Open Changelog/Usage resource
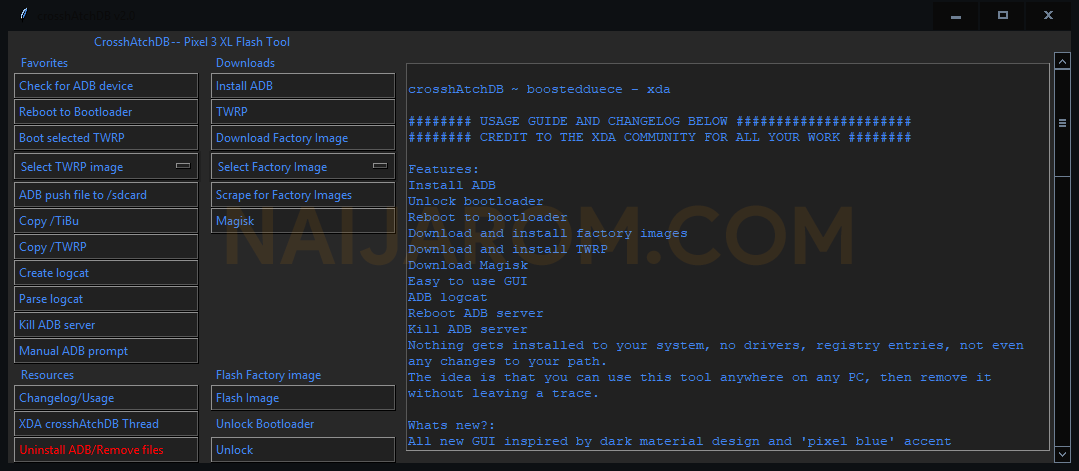Image resolution: width=1079 pixels, height=471 pixels. [x=106, y=398]
